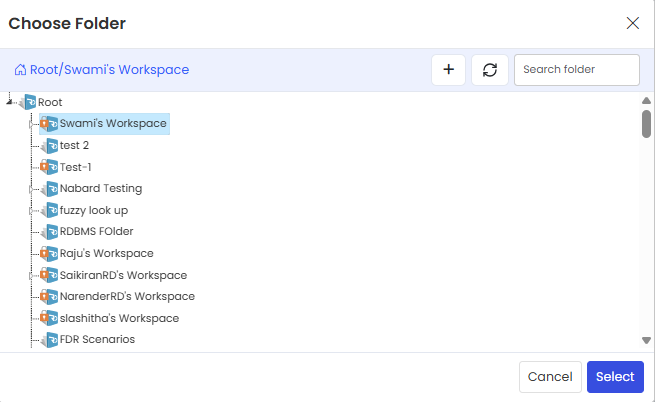This screenshot has width=655, height=402.
Task: Select the Nabard Testing folder
Action: [101, 188]
